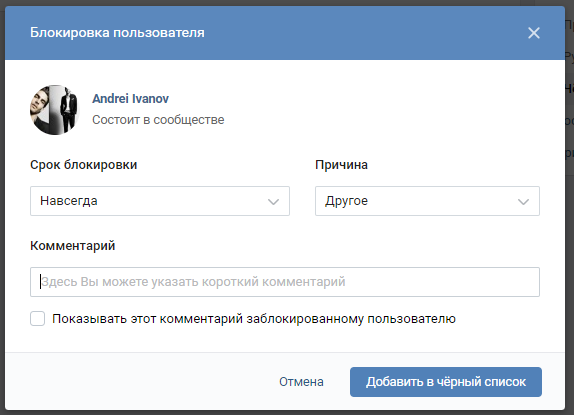The image size is (574, 415).
Task: Click the dimmed page area right of dialog
Action: (x=570, y=220)
